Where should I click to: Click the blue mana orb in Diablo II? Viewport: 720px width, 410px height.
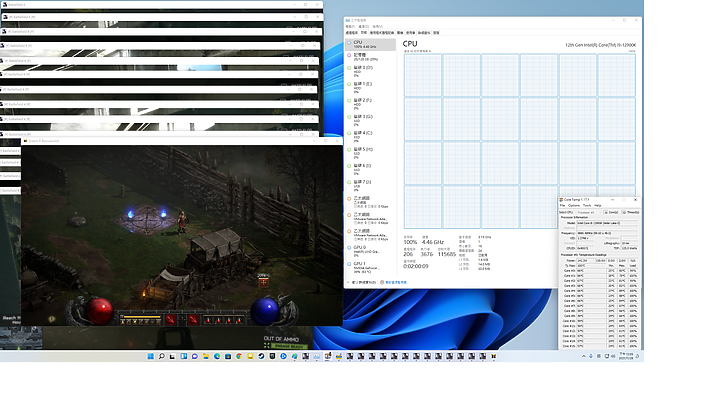[265, 311]
